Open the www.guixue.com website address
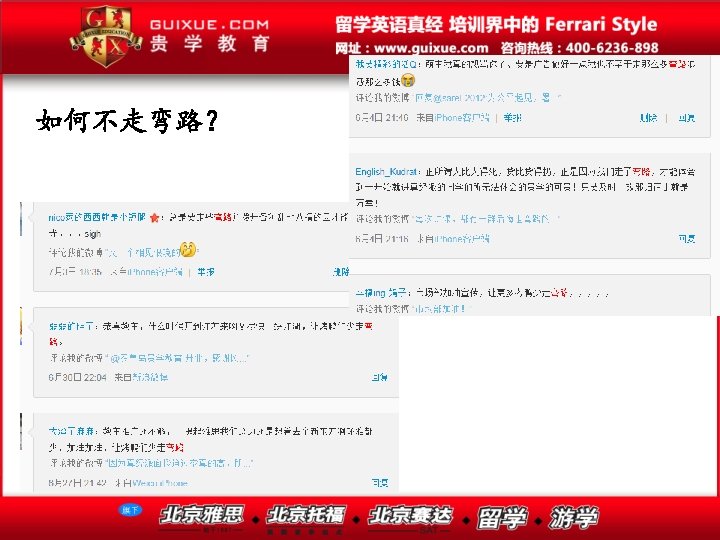The width and height of the screenshot is (720, 540). 432,48
